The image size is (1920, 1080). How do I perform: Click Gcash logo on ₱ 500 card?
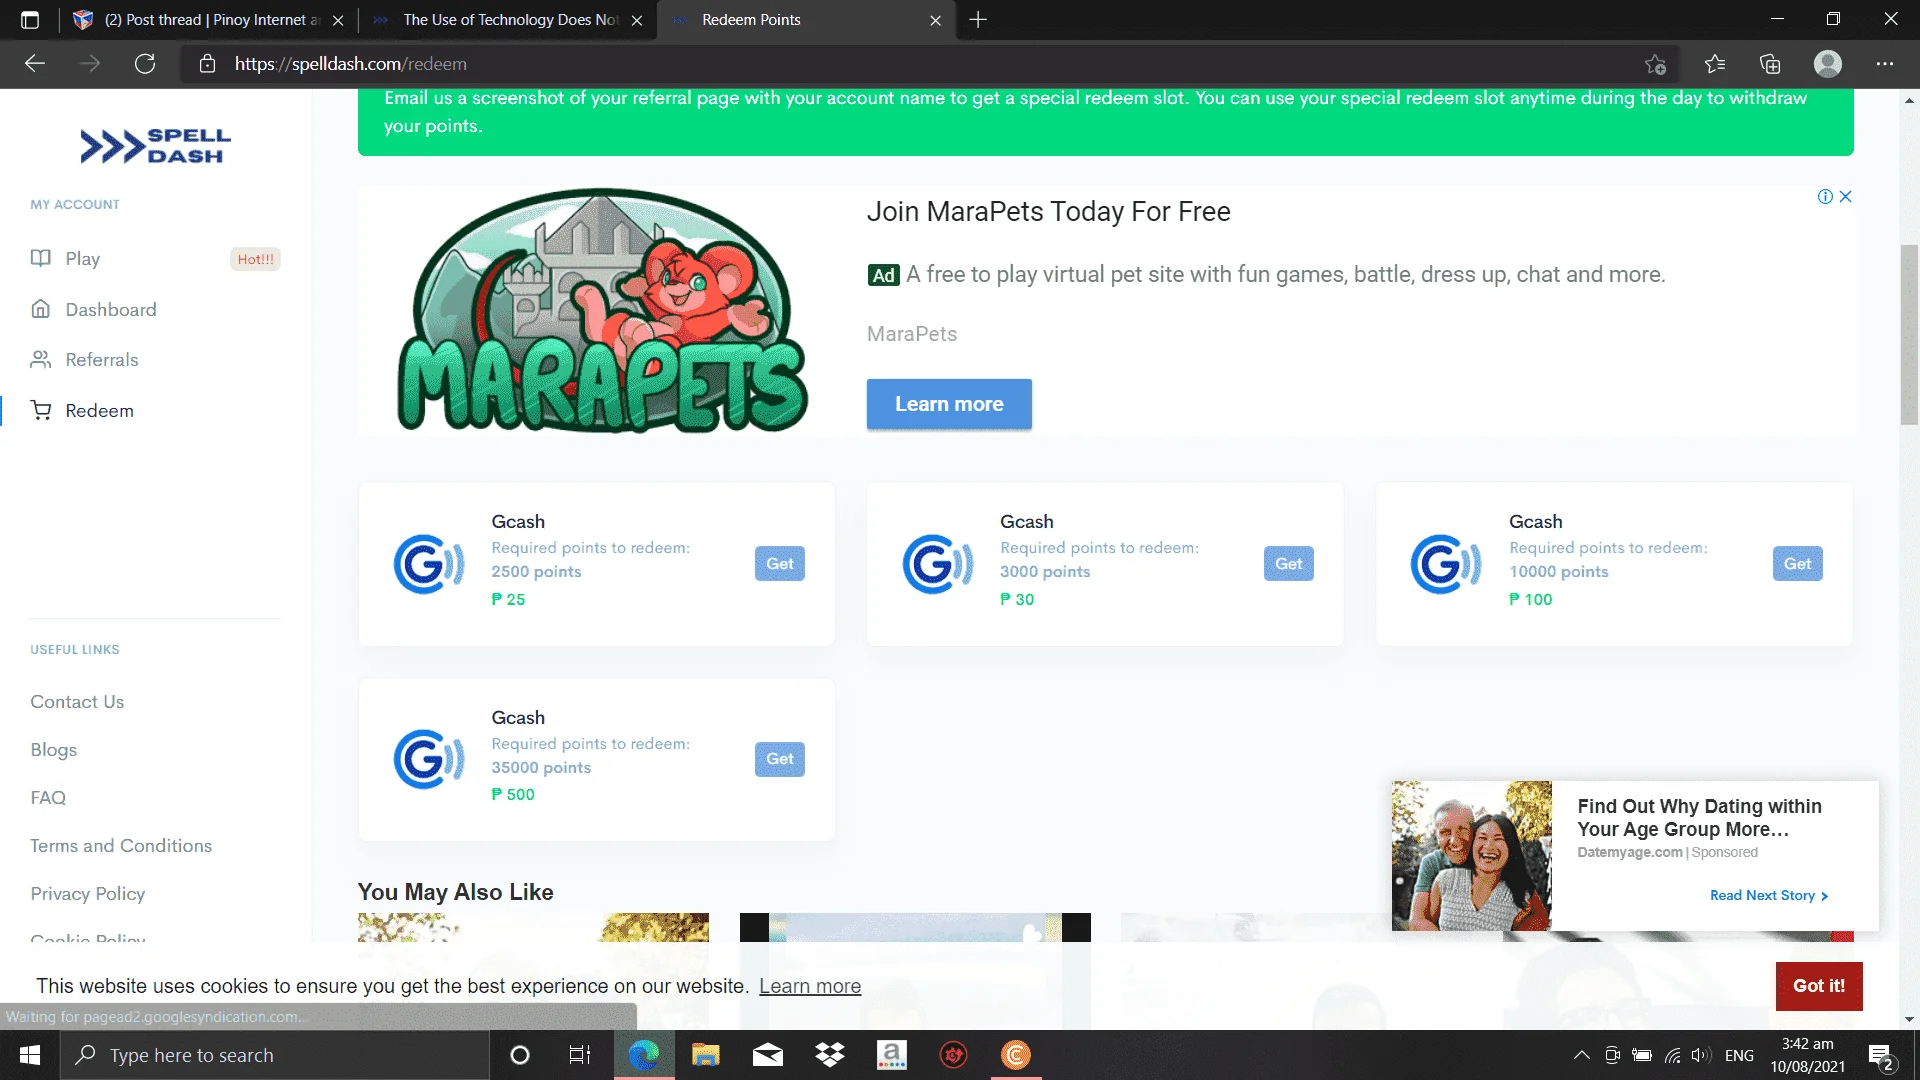(429, 759)
